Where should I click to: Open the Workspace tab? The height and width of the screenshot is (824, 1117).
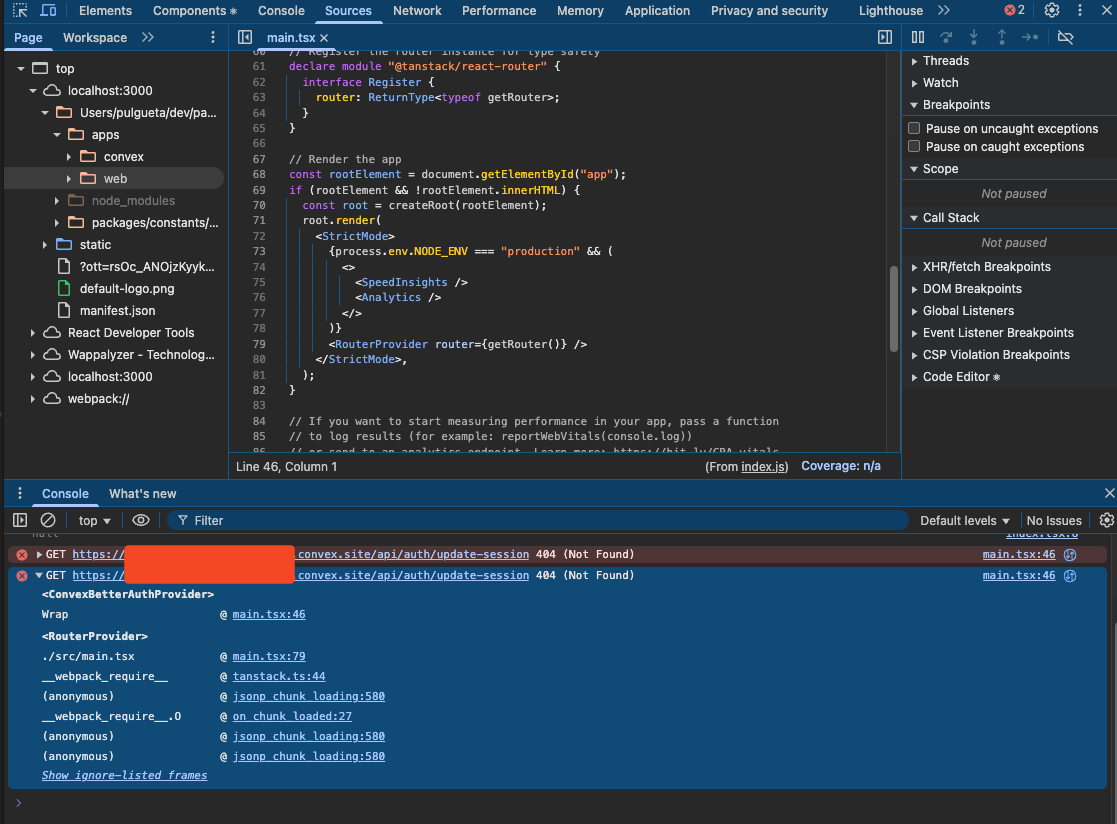coord(95,37)
